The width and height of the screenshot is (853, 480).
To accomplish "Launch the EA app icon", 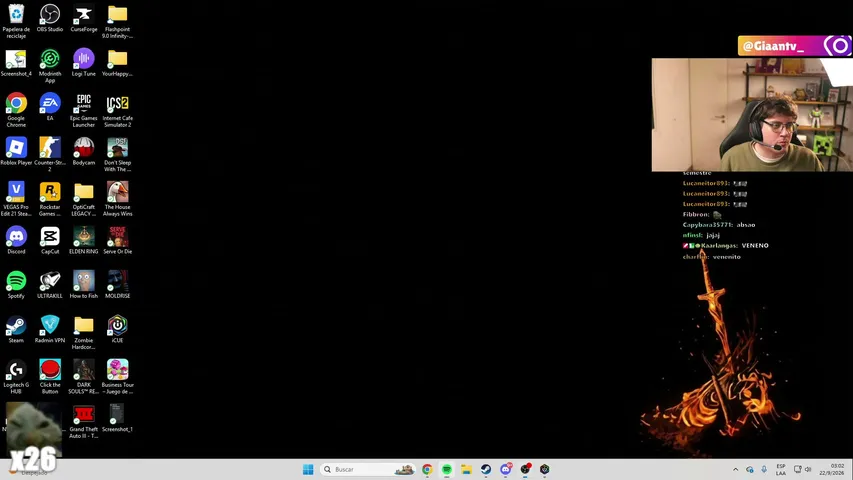I will pos(50,107).
